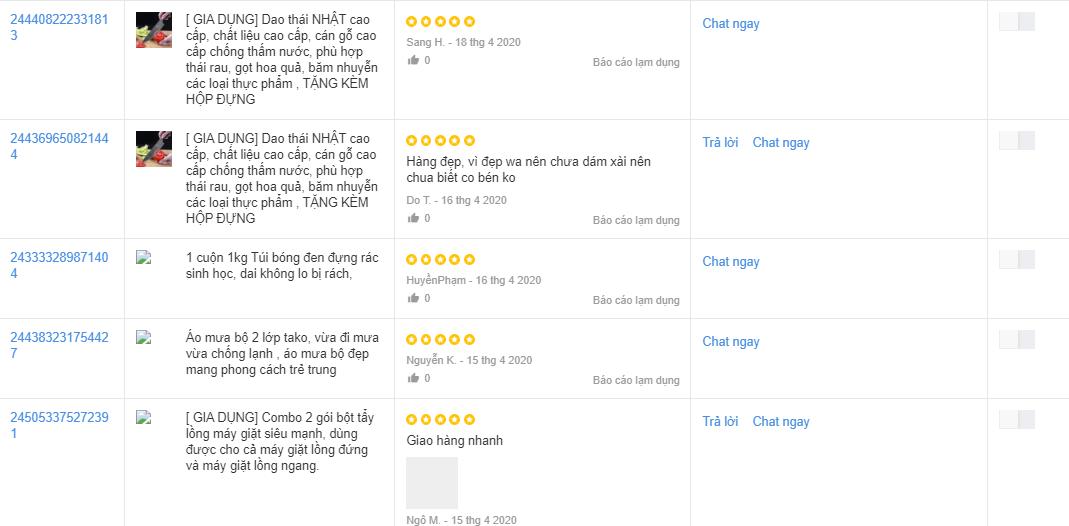1069x526 pixels.
Task: Toggle the switch in the Do T. review row
Action: coord(1016,141)
